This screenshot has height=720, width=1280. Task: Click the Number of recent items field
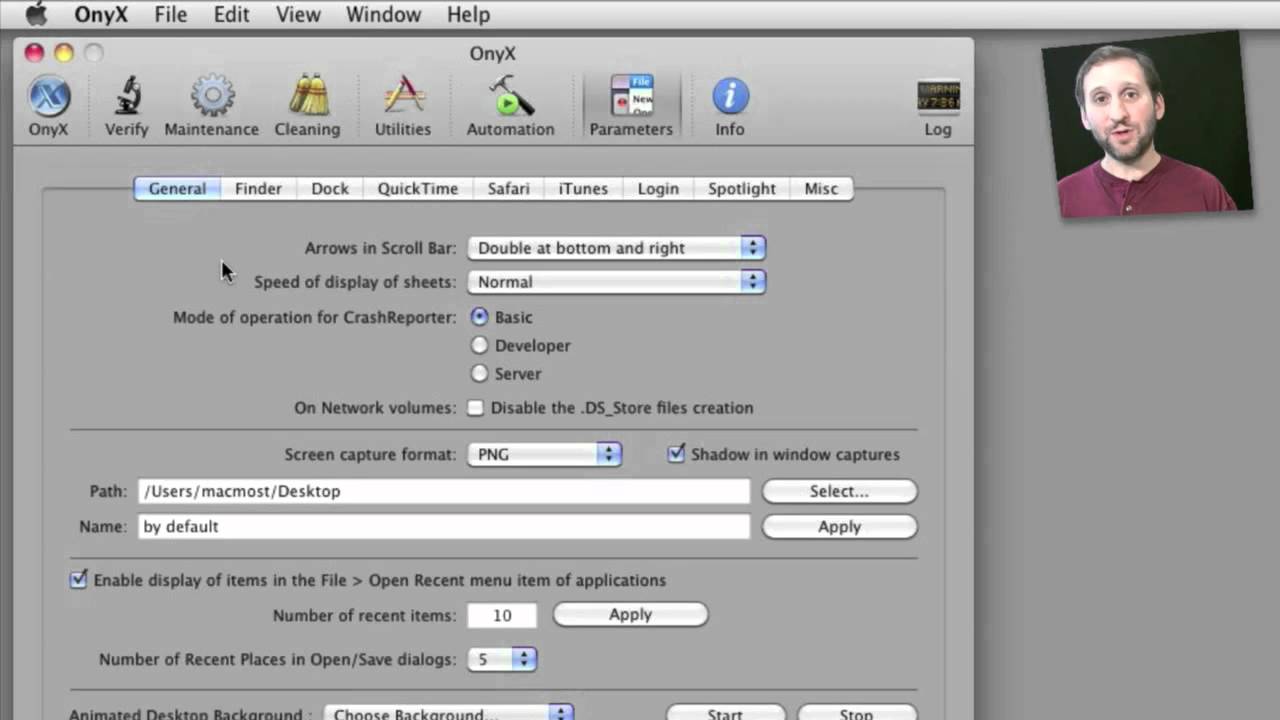point(502,615)
